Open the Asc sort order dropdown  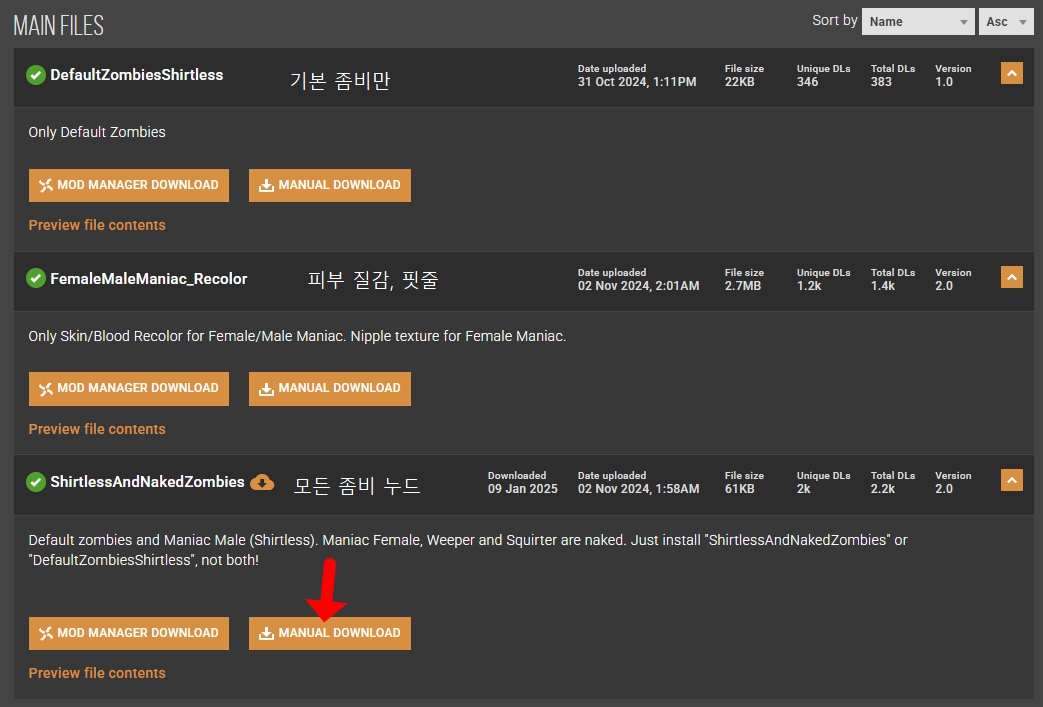click(x=1006, y=21)
